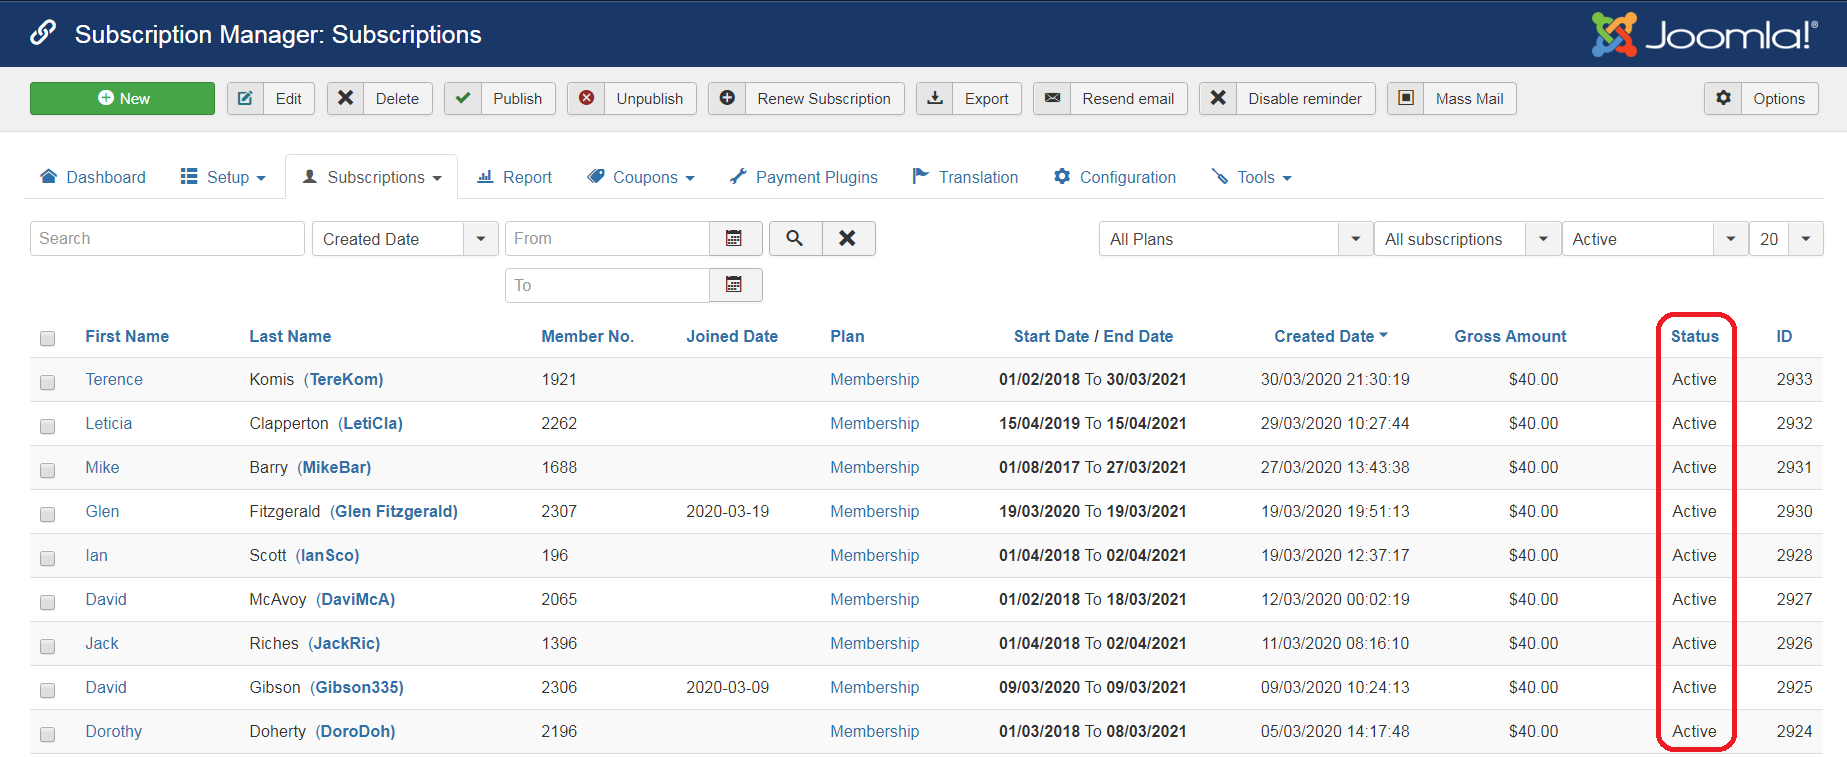
Task: Check the box for Glen Fitzgerald
Action: coord(47,514)
